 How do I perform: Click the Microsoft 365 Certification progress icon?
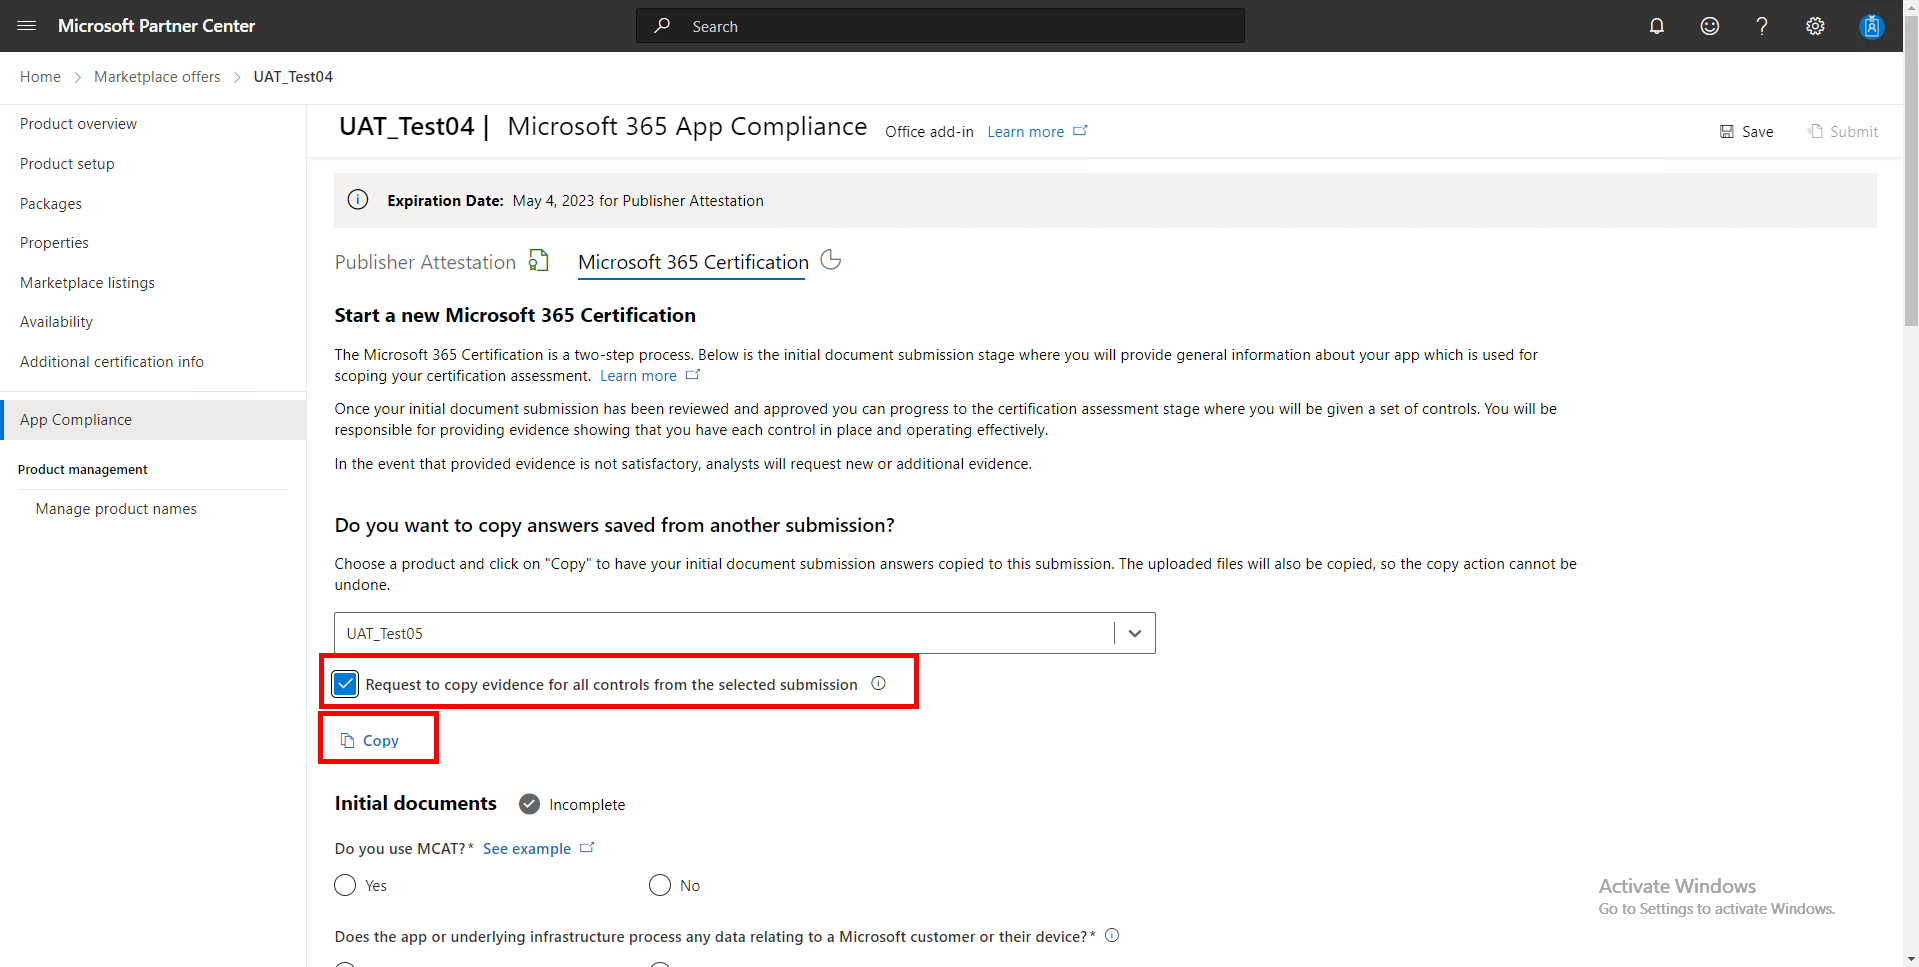(x=831, y=260)
